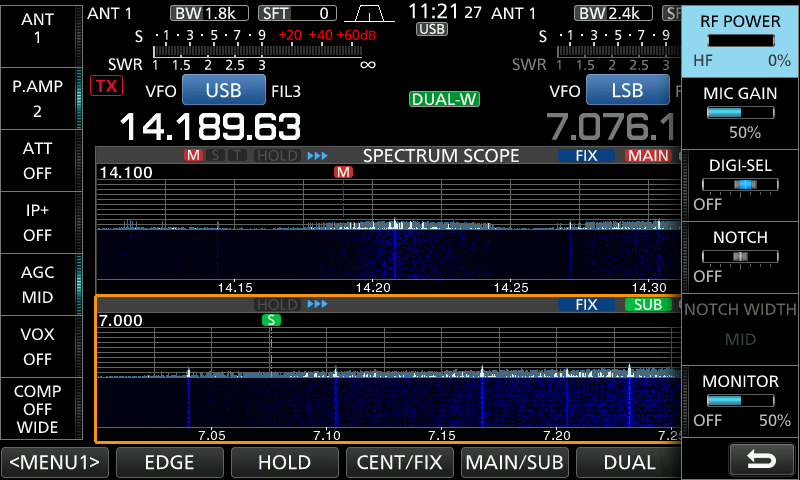Change the AGC MID setting
Image resolution: width=800 pixels, height=480 pixels.
point(38,284)
